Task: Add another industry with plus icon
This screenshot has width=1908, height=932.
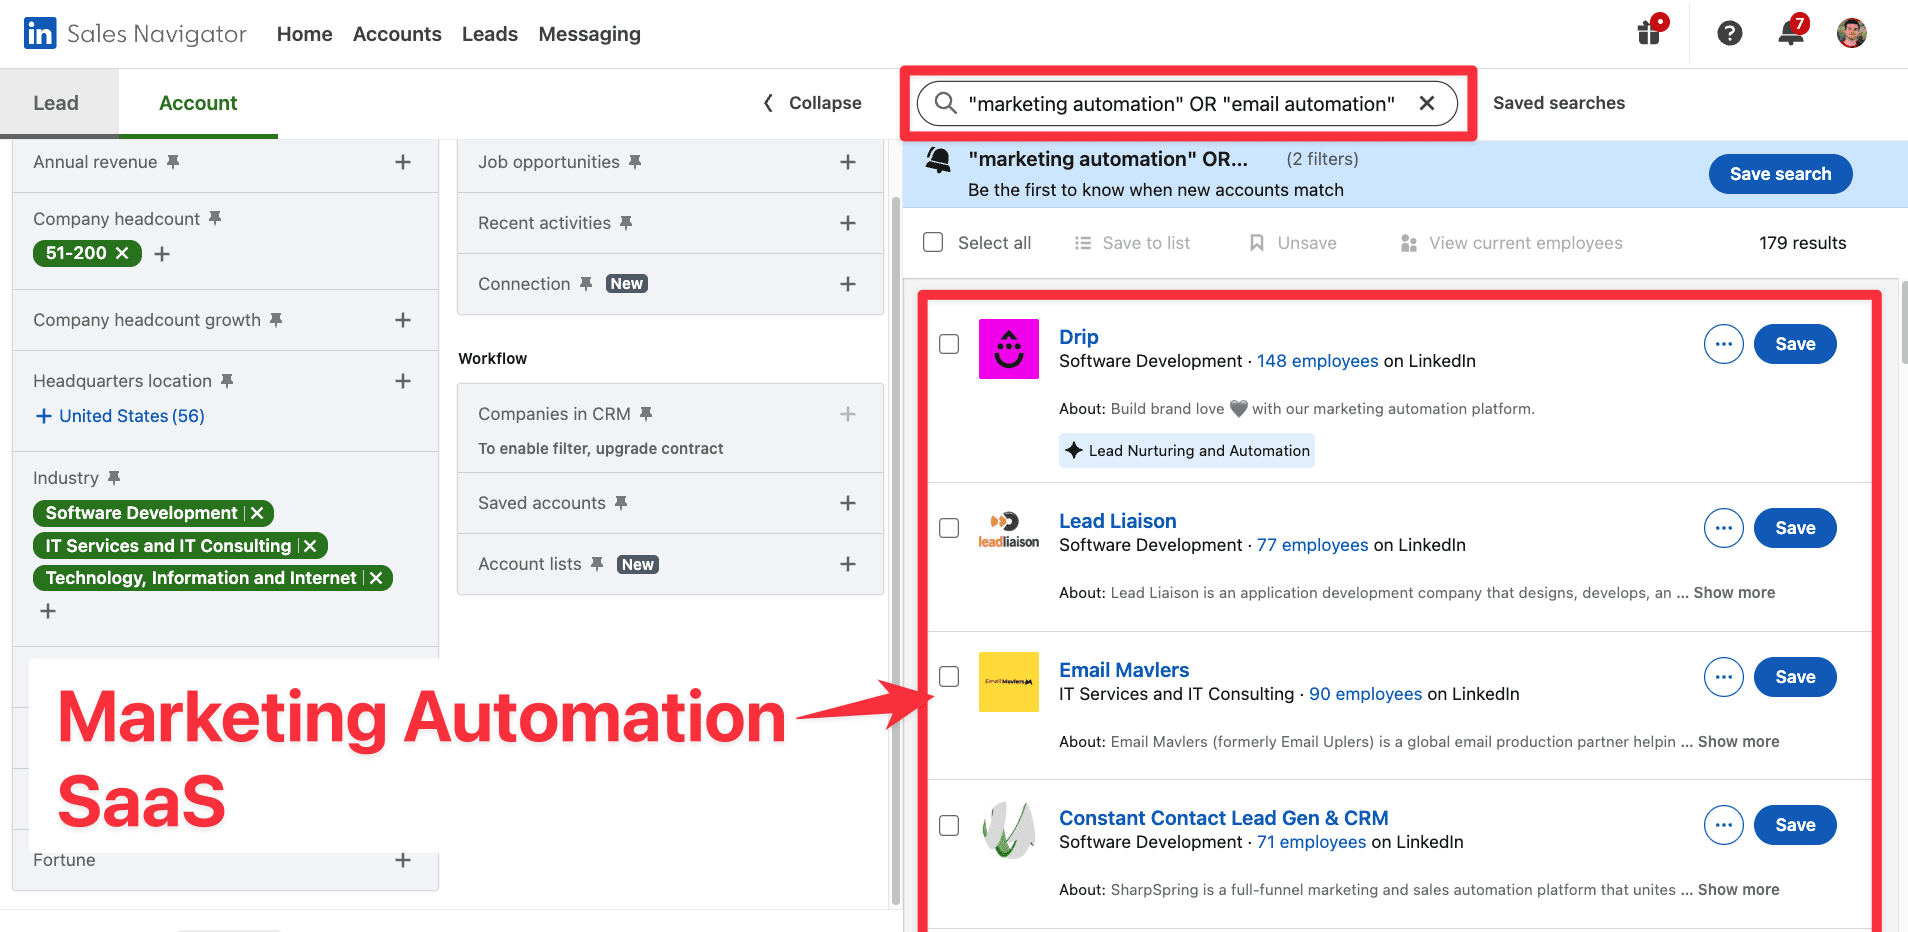Action: pos(48,611)
